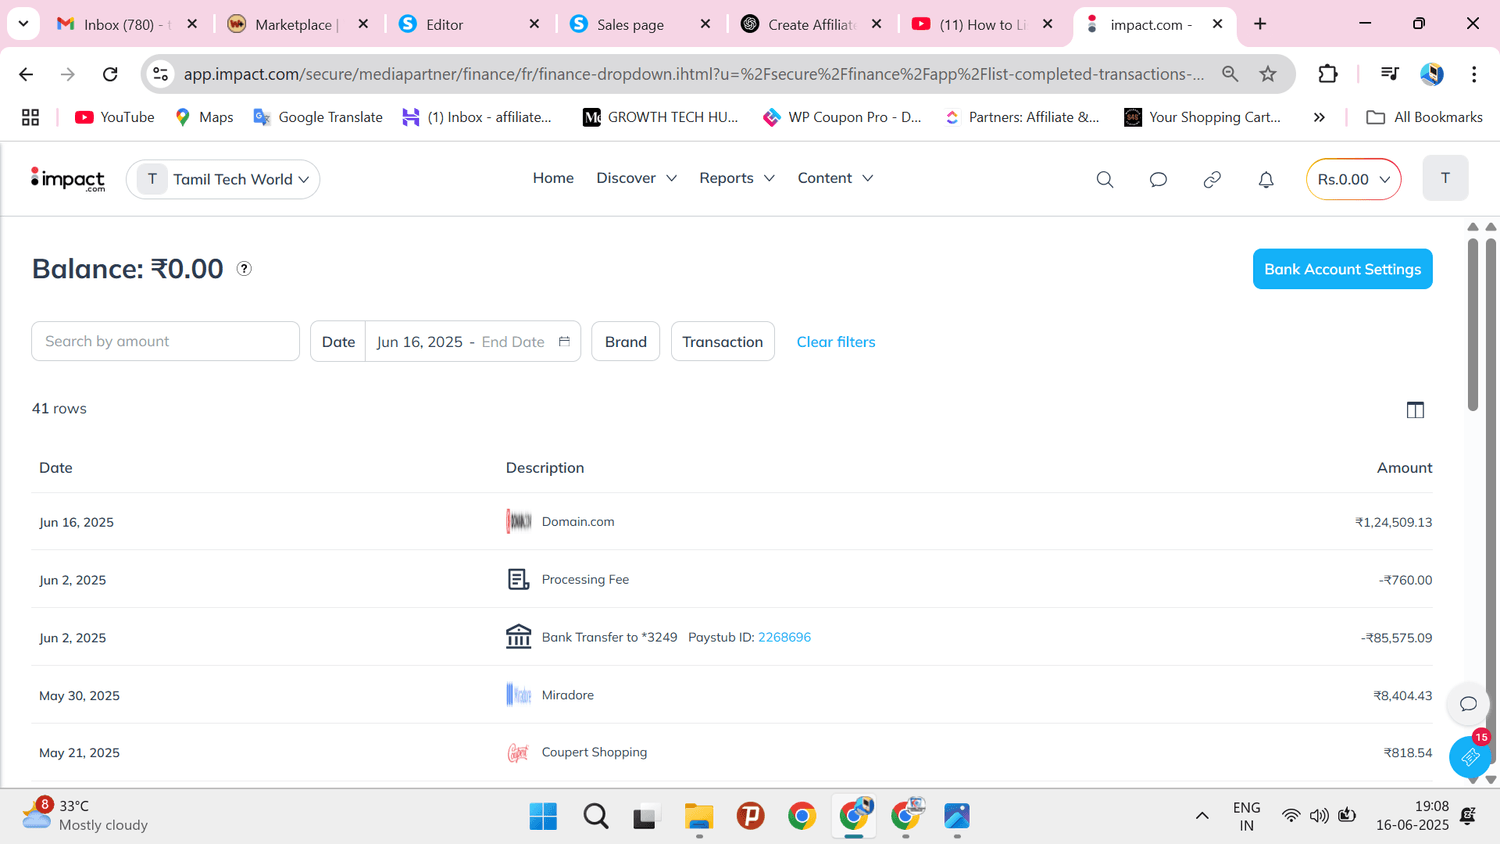
Task: Click the Processing Fee document icon
Action: click(518, 579)
